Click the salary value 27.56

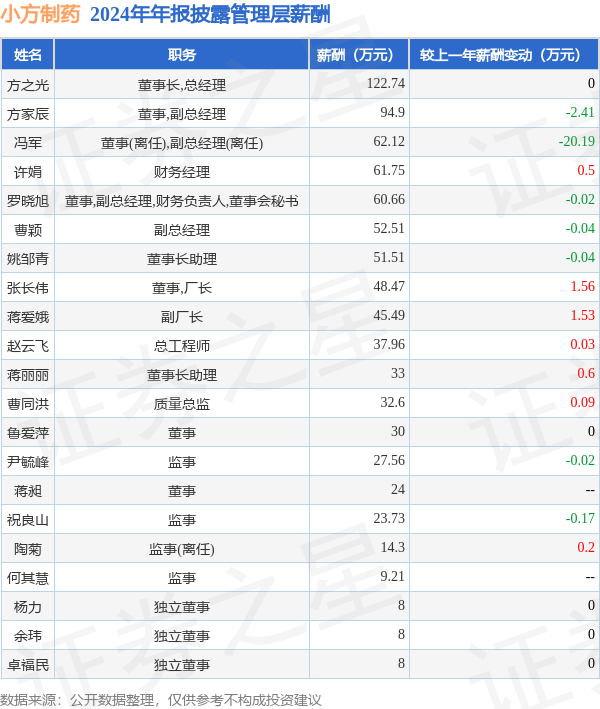pyautogui.click(x=389, y=460)
